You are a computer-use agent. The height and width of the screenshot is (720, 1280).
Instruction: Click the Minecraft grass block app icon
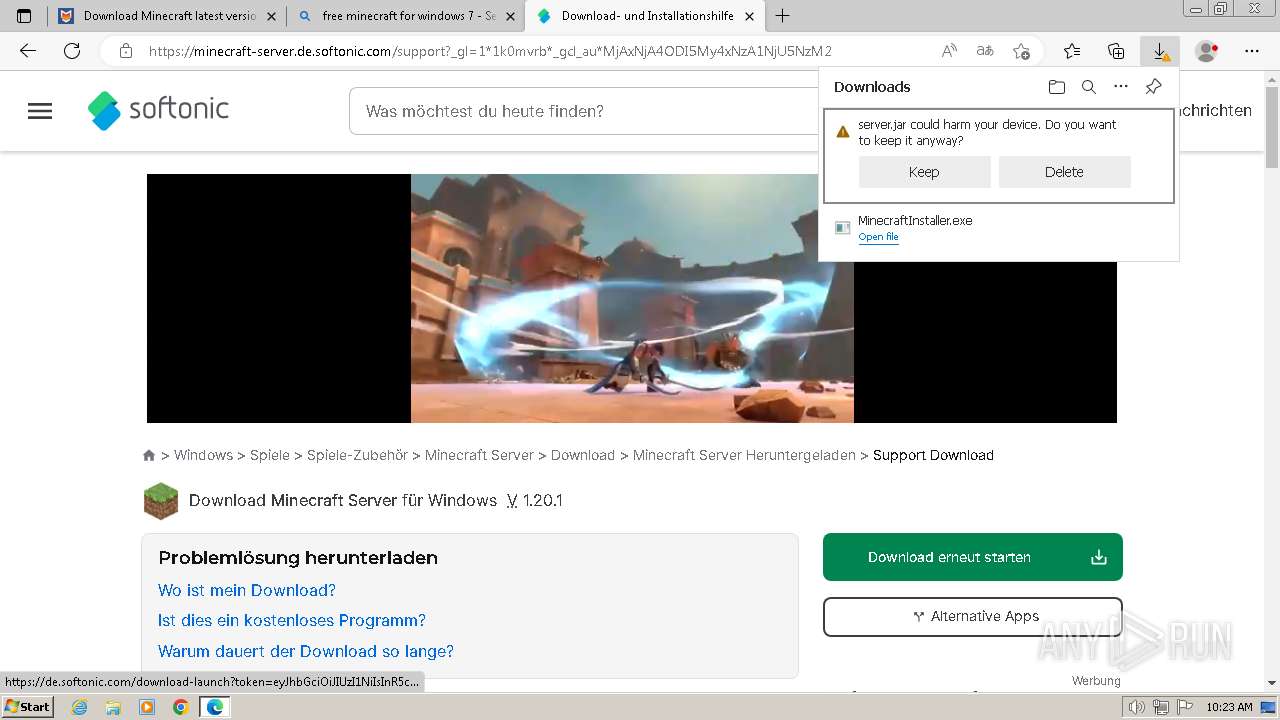pos(161,501)
